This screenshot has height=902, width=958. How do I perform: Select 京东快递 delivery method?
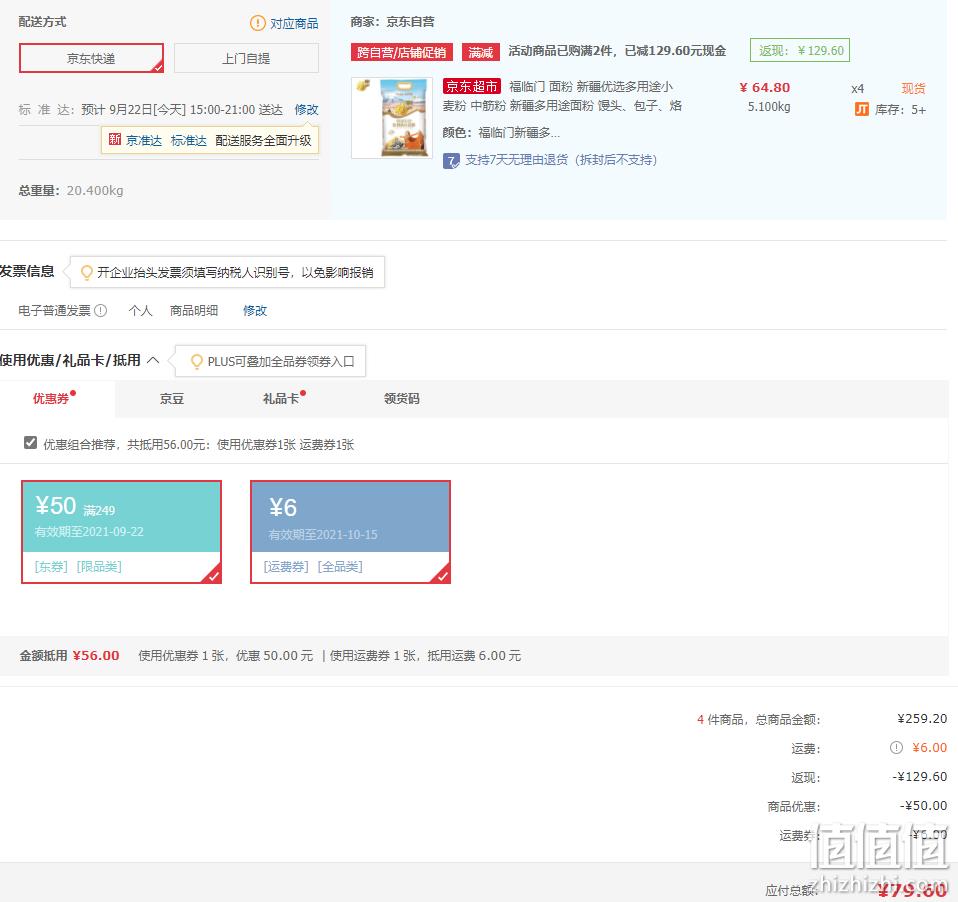tap(91, 58)
